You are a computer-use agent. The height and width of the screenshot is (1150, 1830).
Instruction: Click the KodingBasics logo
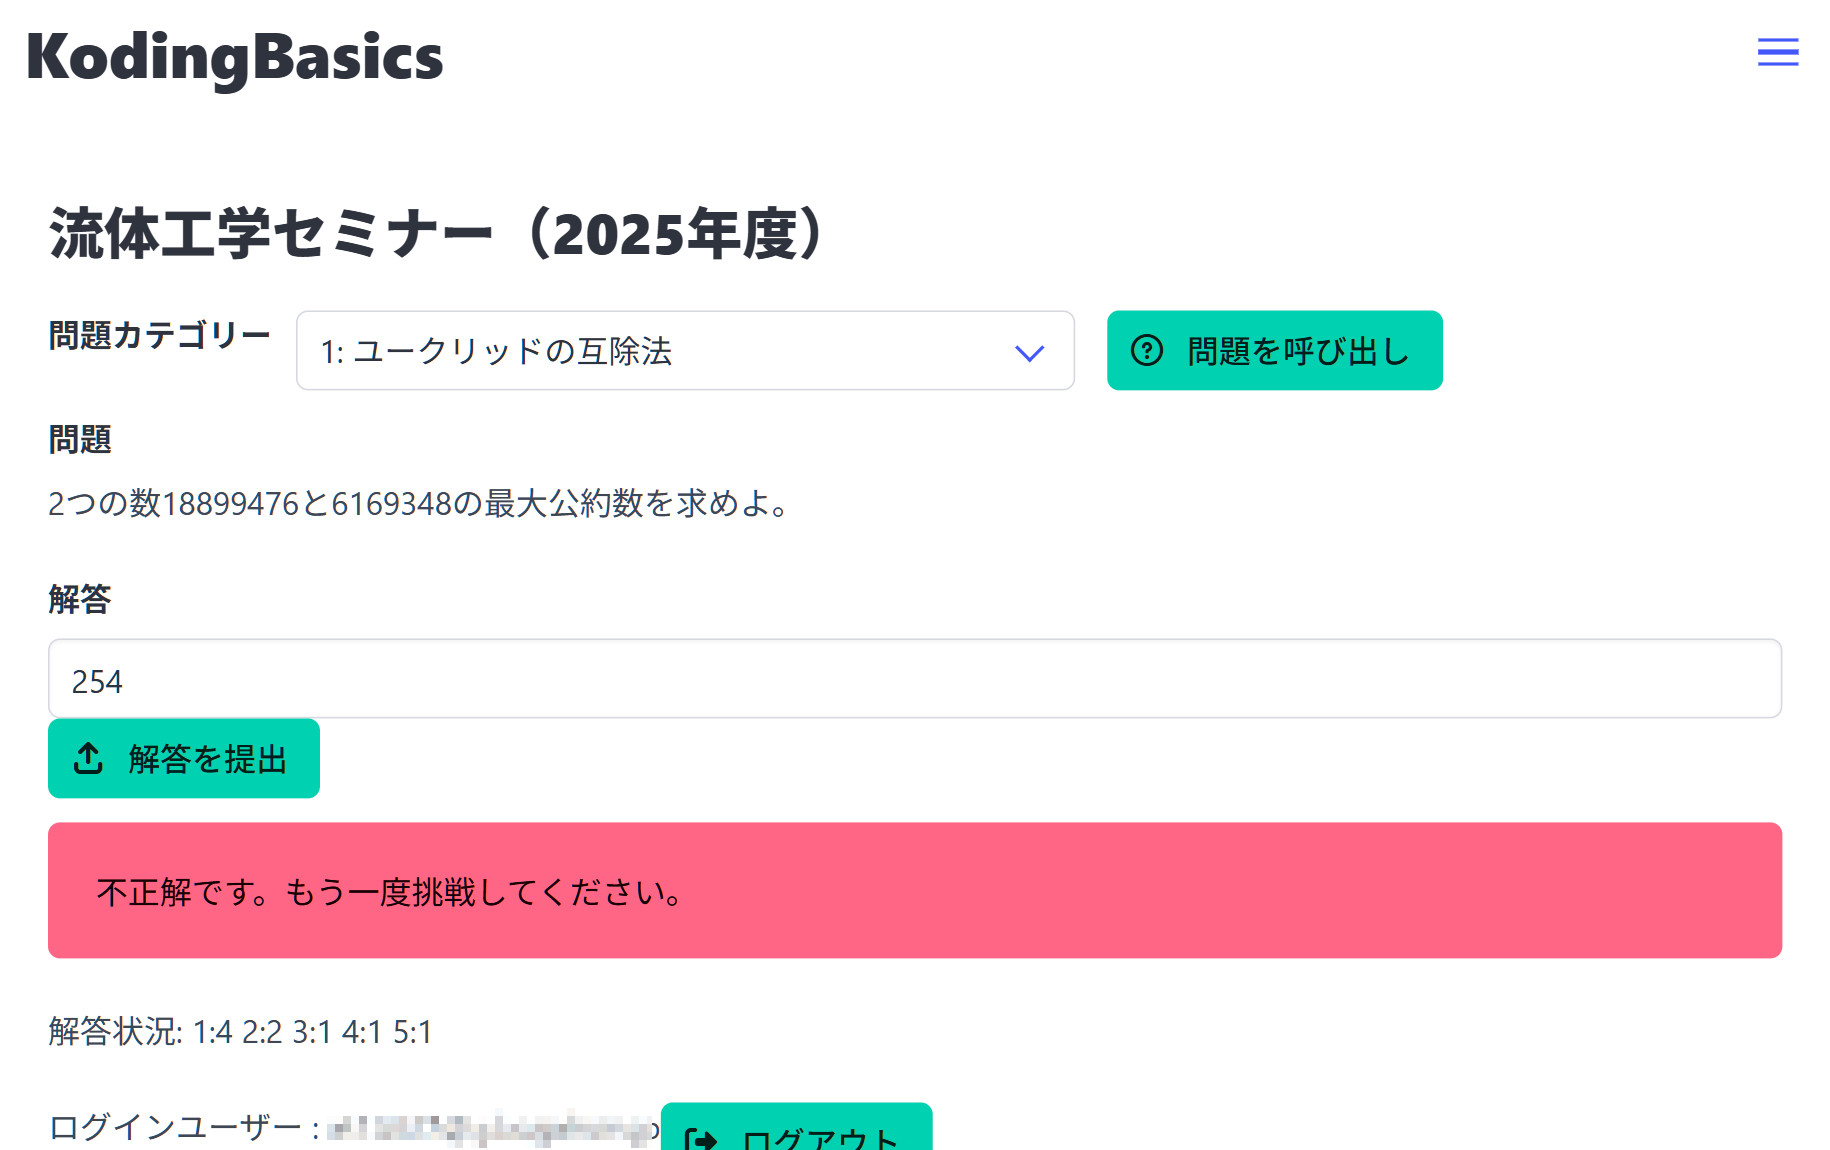click(x=233, y=57)
